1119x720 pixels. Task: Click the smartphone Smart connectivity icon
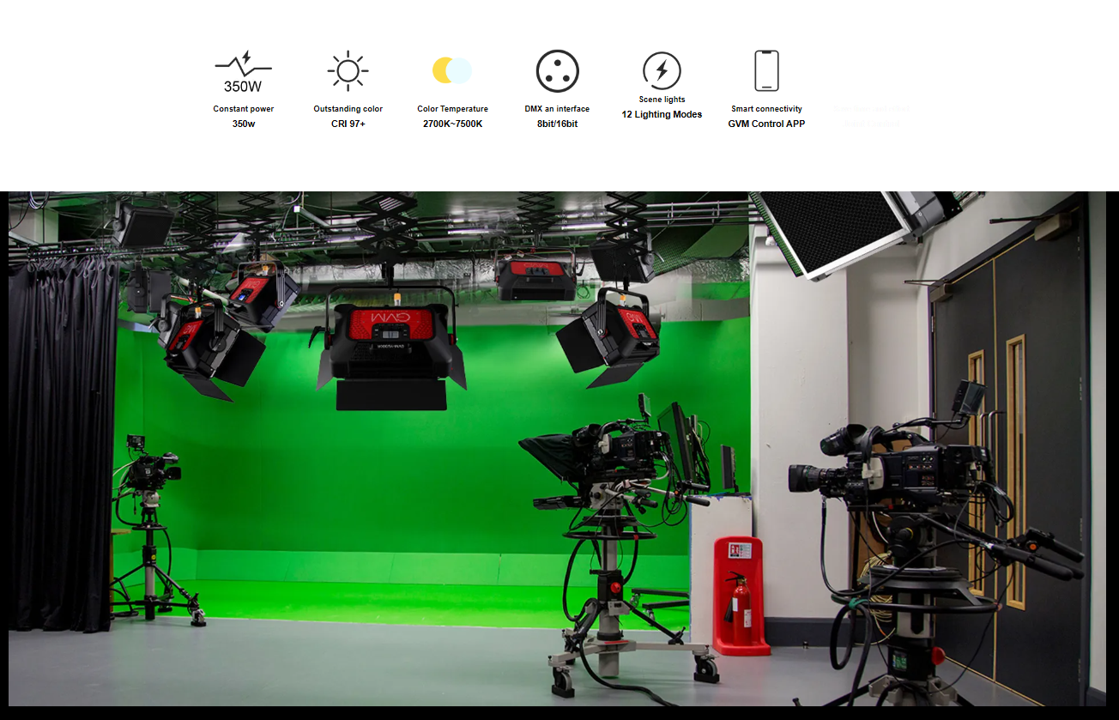(766, 71)
